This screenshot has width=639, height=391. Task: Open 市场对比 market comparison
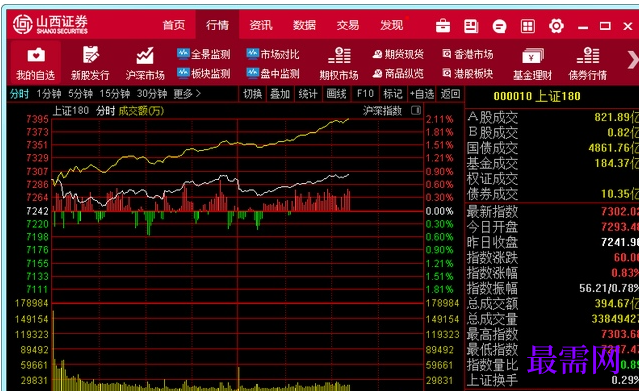coord(273,54)
